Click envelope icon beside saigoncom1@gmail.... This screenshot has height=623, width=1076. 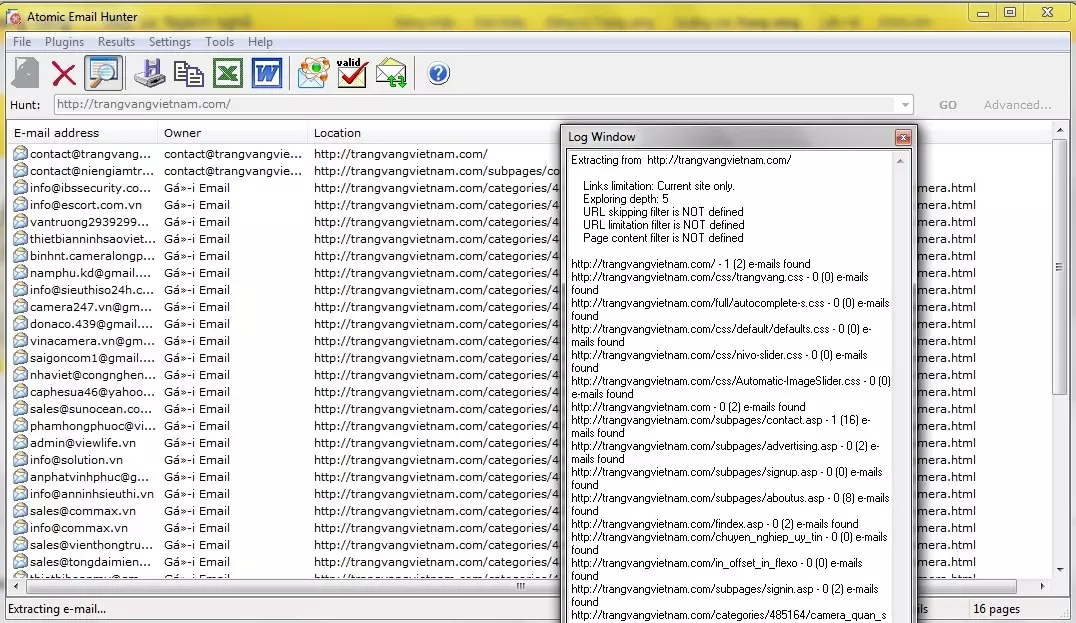coord(20,357)
